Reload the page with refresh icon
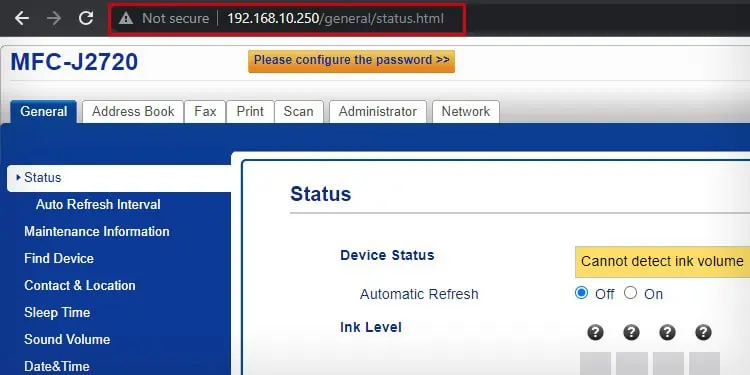The width and height of the screenshot is (750, 375). click(86, 18)
